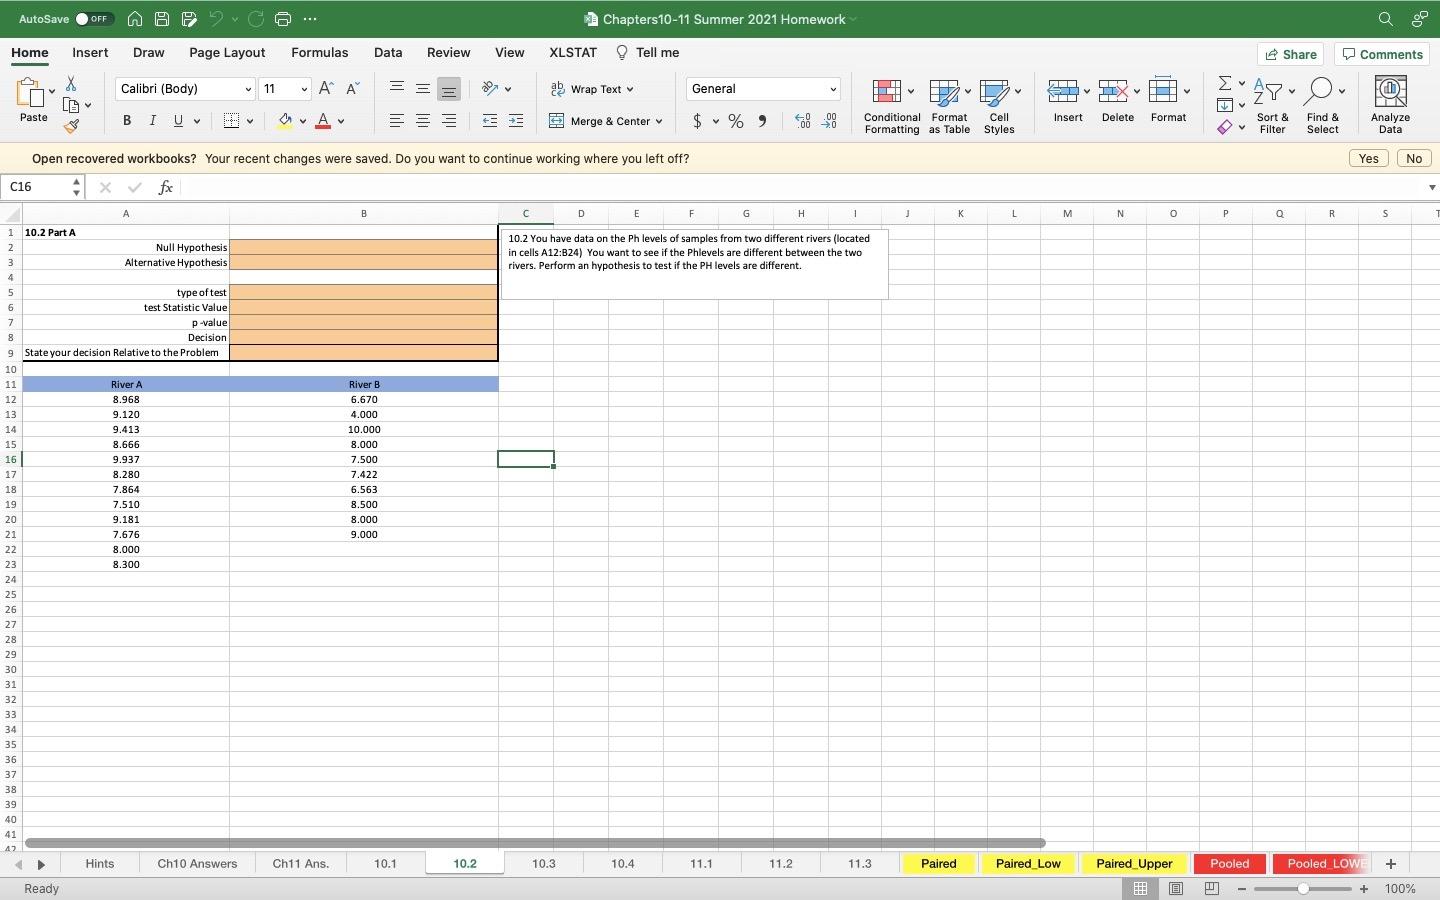The height and width of the screenshot is (900, 1440).
Task: Open Sort & Filter
Action: pyautogui.click(x=1273, y=105)
